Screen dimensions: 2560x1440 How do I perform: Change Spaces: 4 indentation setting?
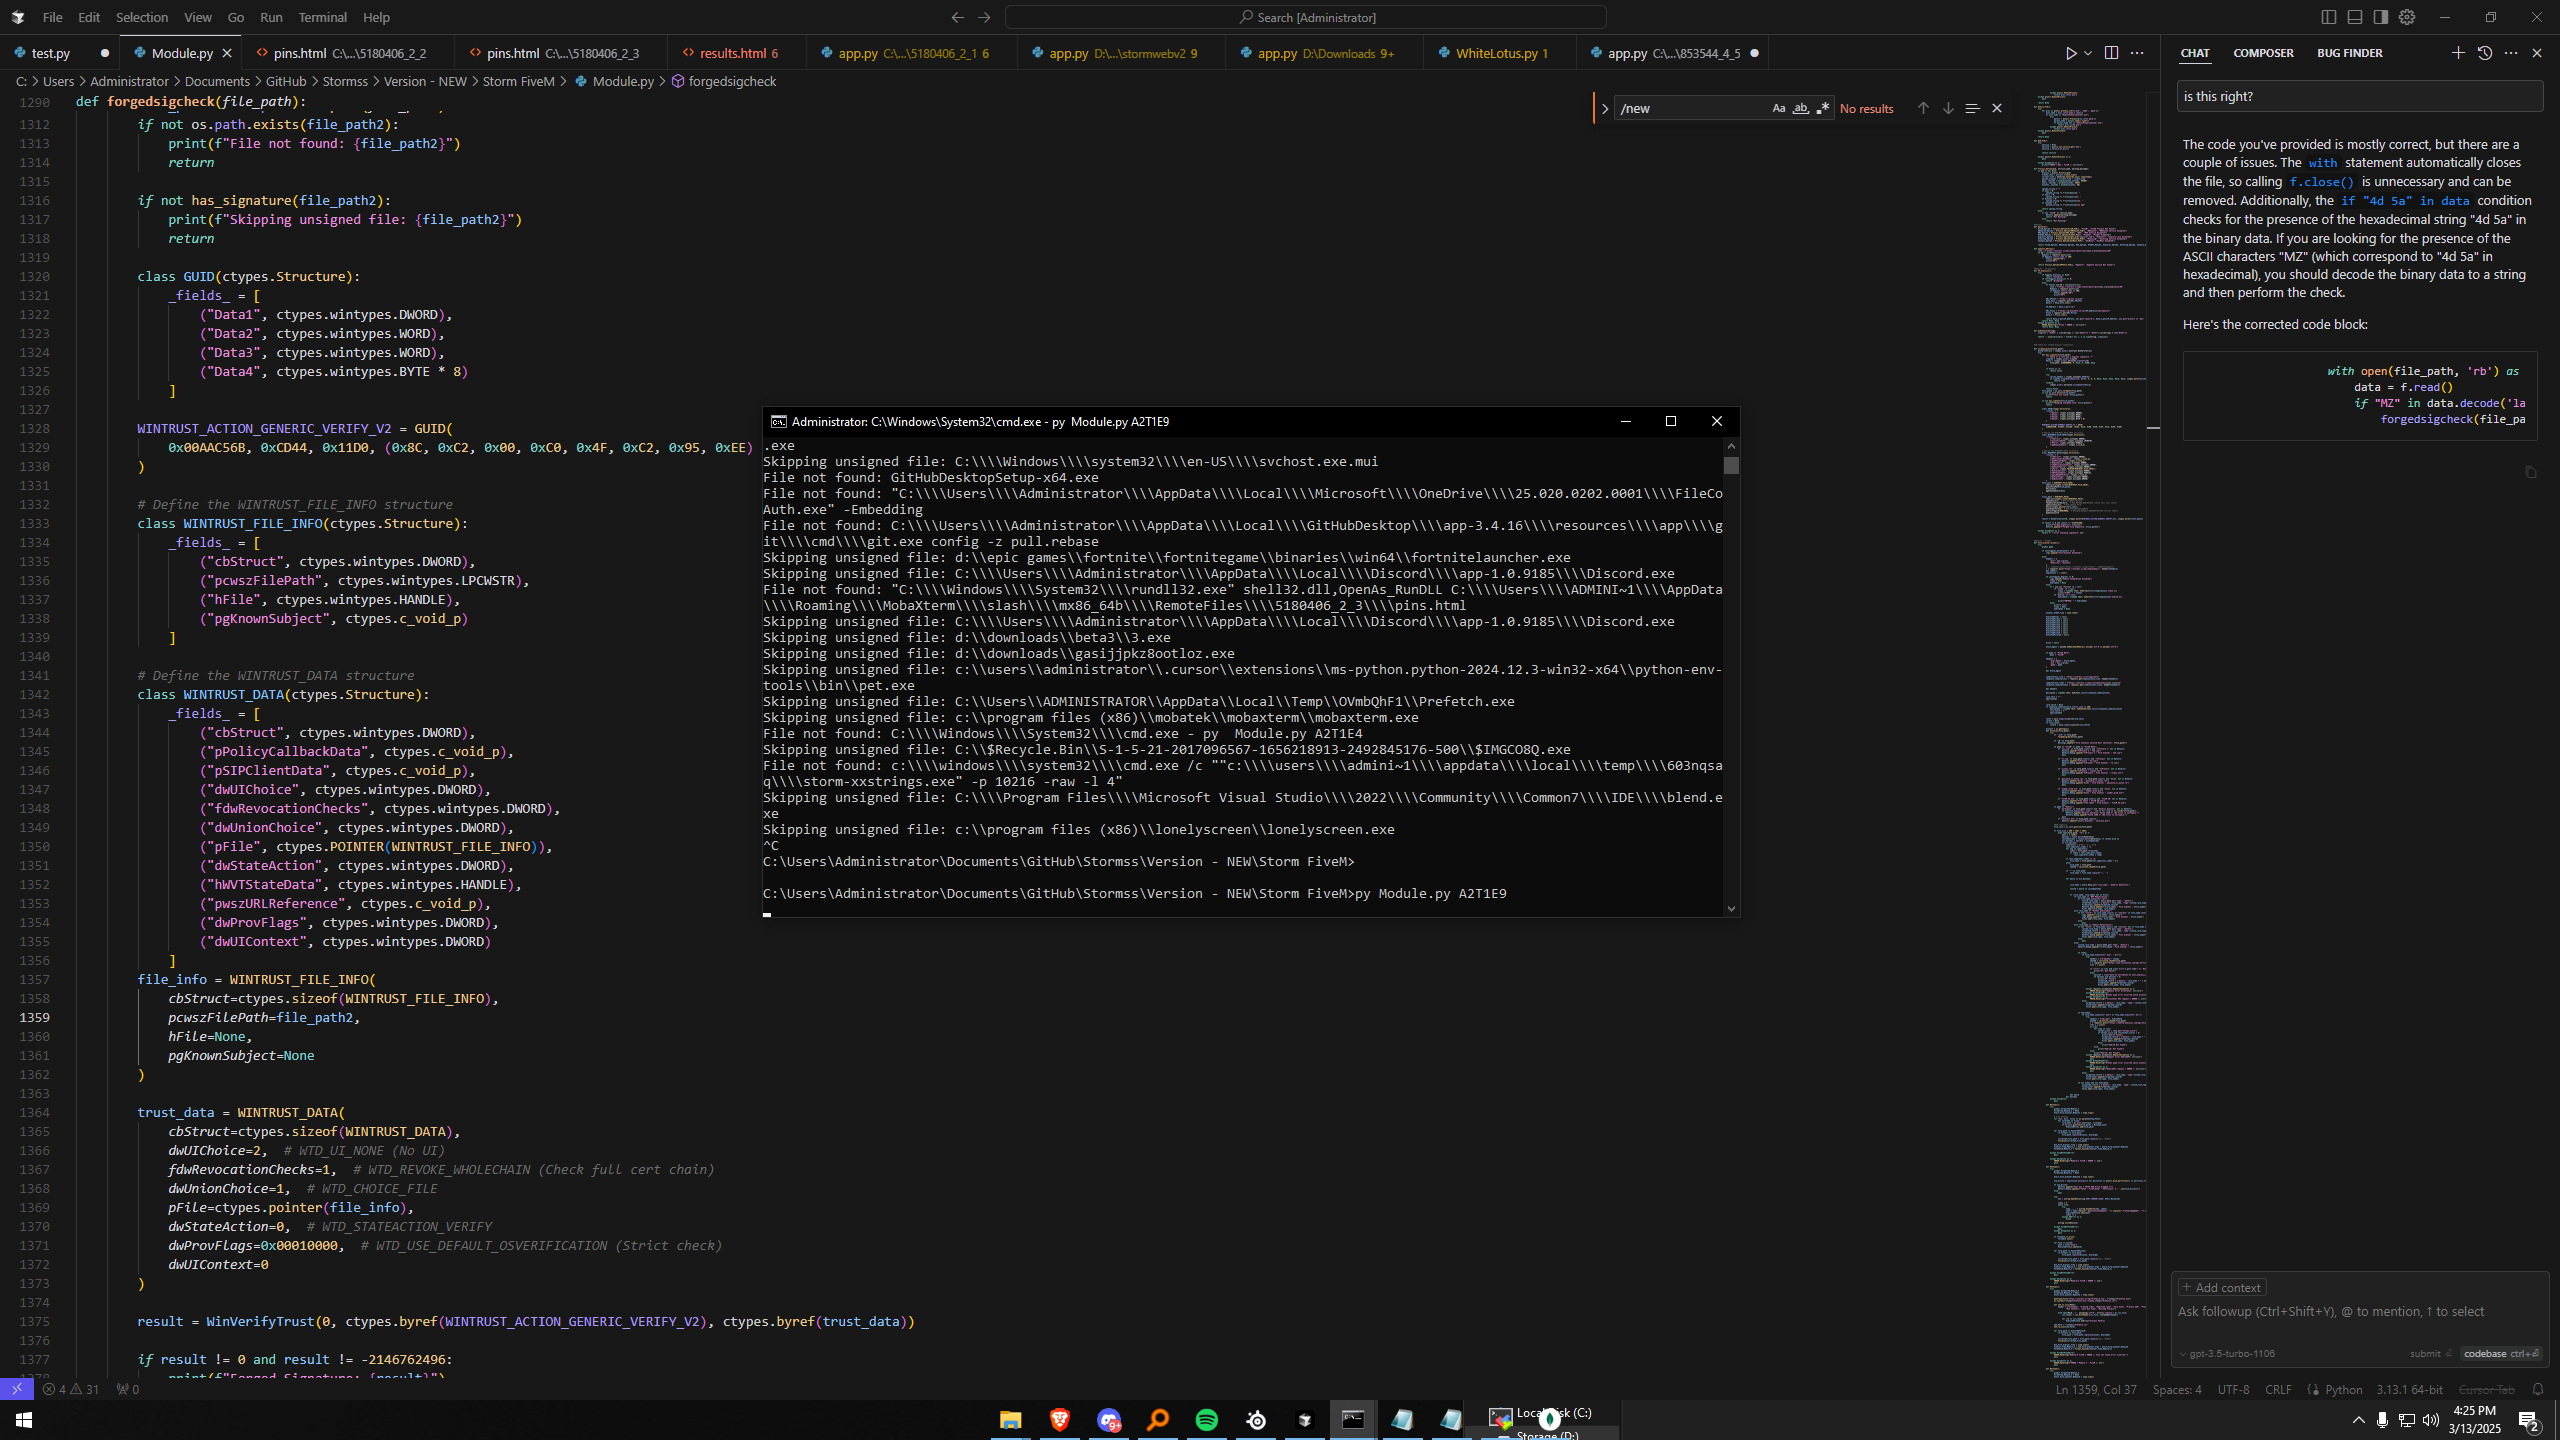[2177, 1389]
